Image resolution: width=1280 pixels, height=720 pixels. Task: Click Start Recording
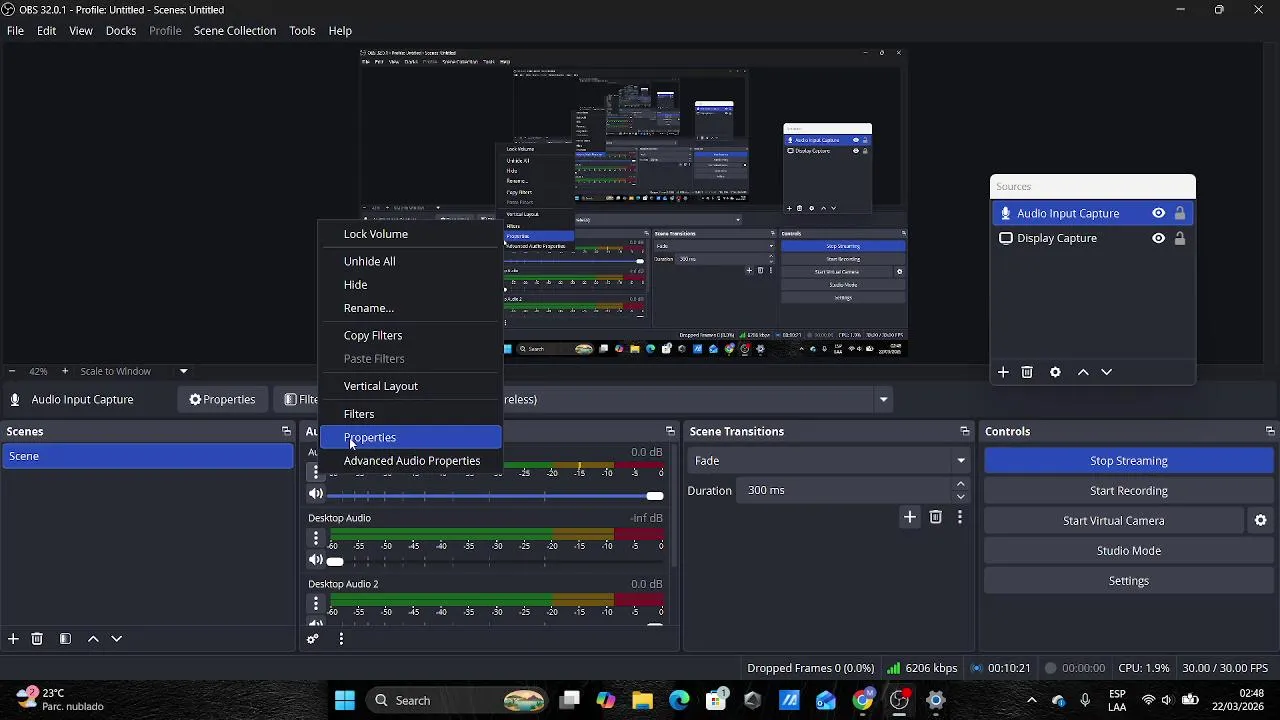point(1128,491)
